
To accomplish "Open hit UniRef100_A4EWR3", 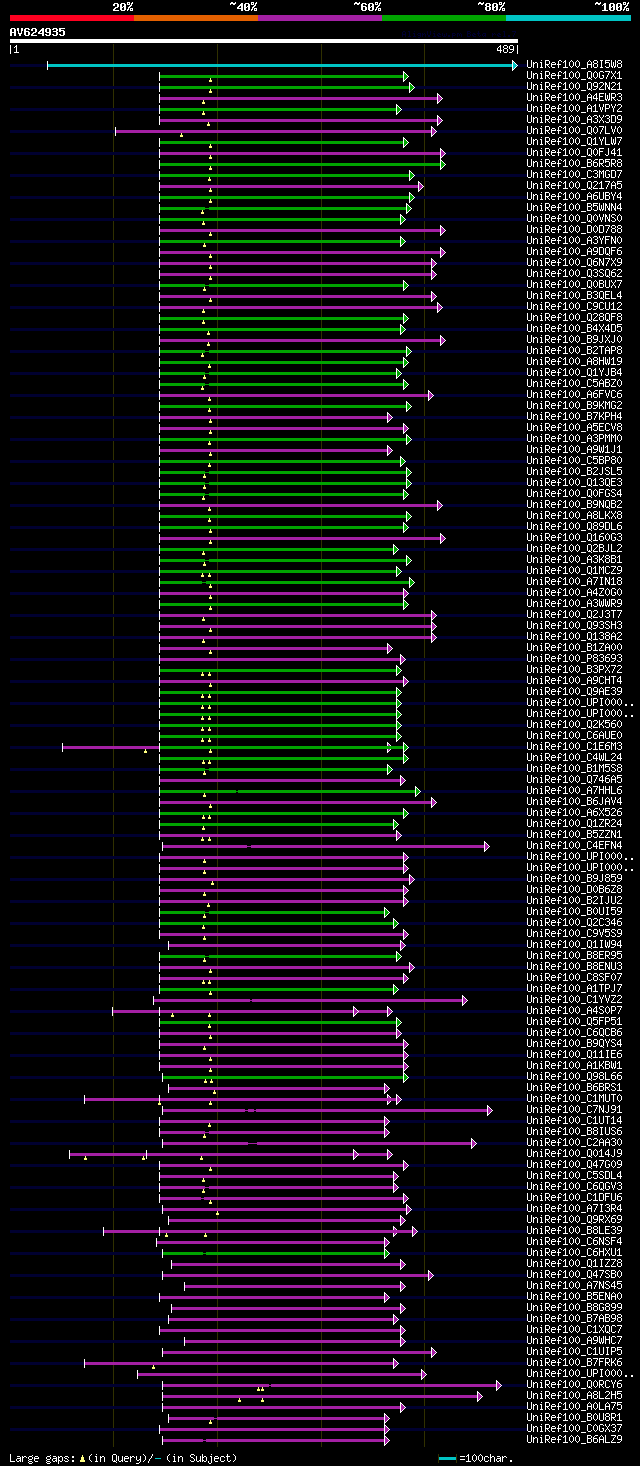I will click(x=574, y=98).
